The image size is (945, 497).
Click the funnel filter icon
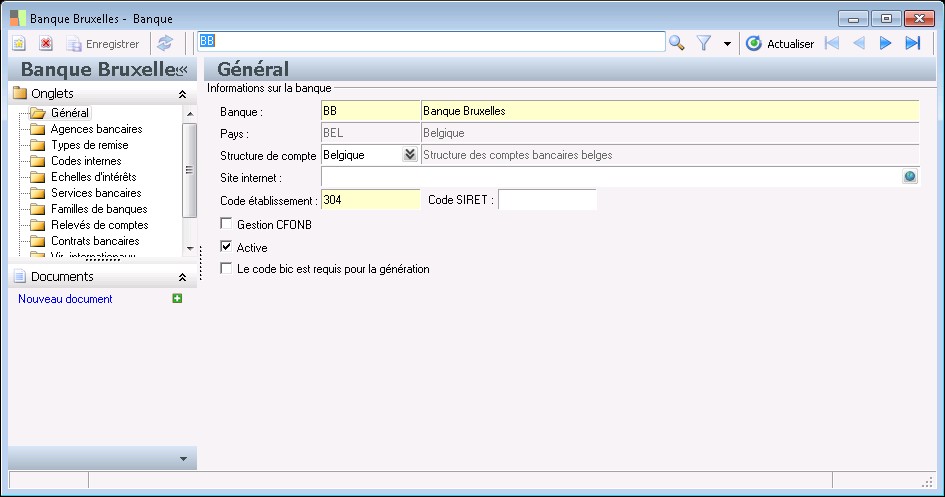(x=704, y=43)
